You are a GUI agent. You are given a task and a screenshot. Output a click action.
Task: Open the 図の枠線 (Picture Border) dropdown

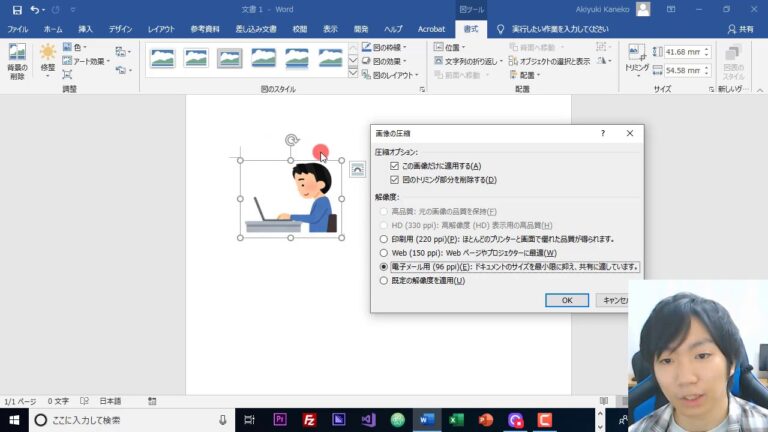click(384, 47)
